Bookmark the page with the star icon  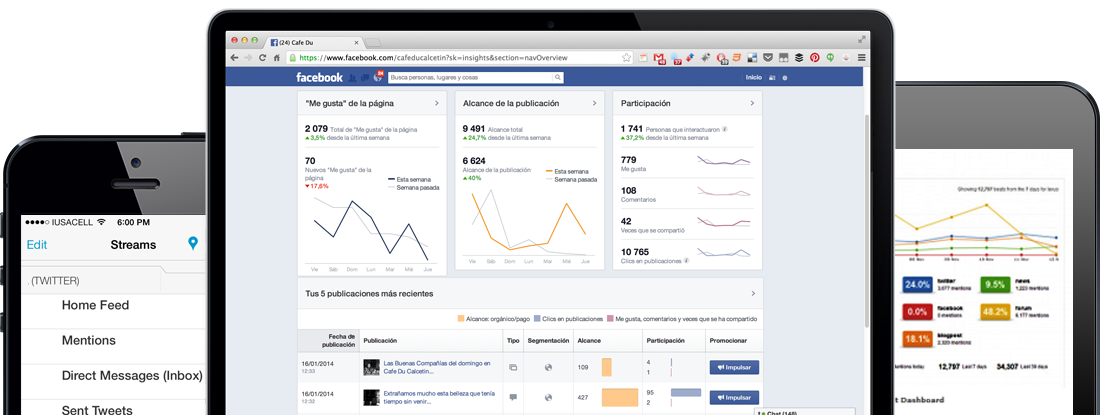626,57
